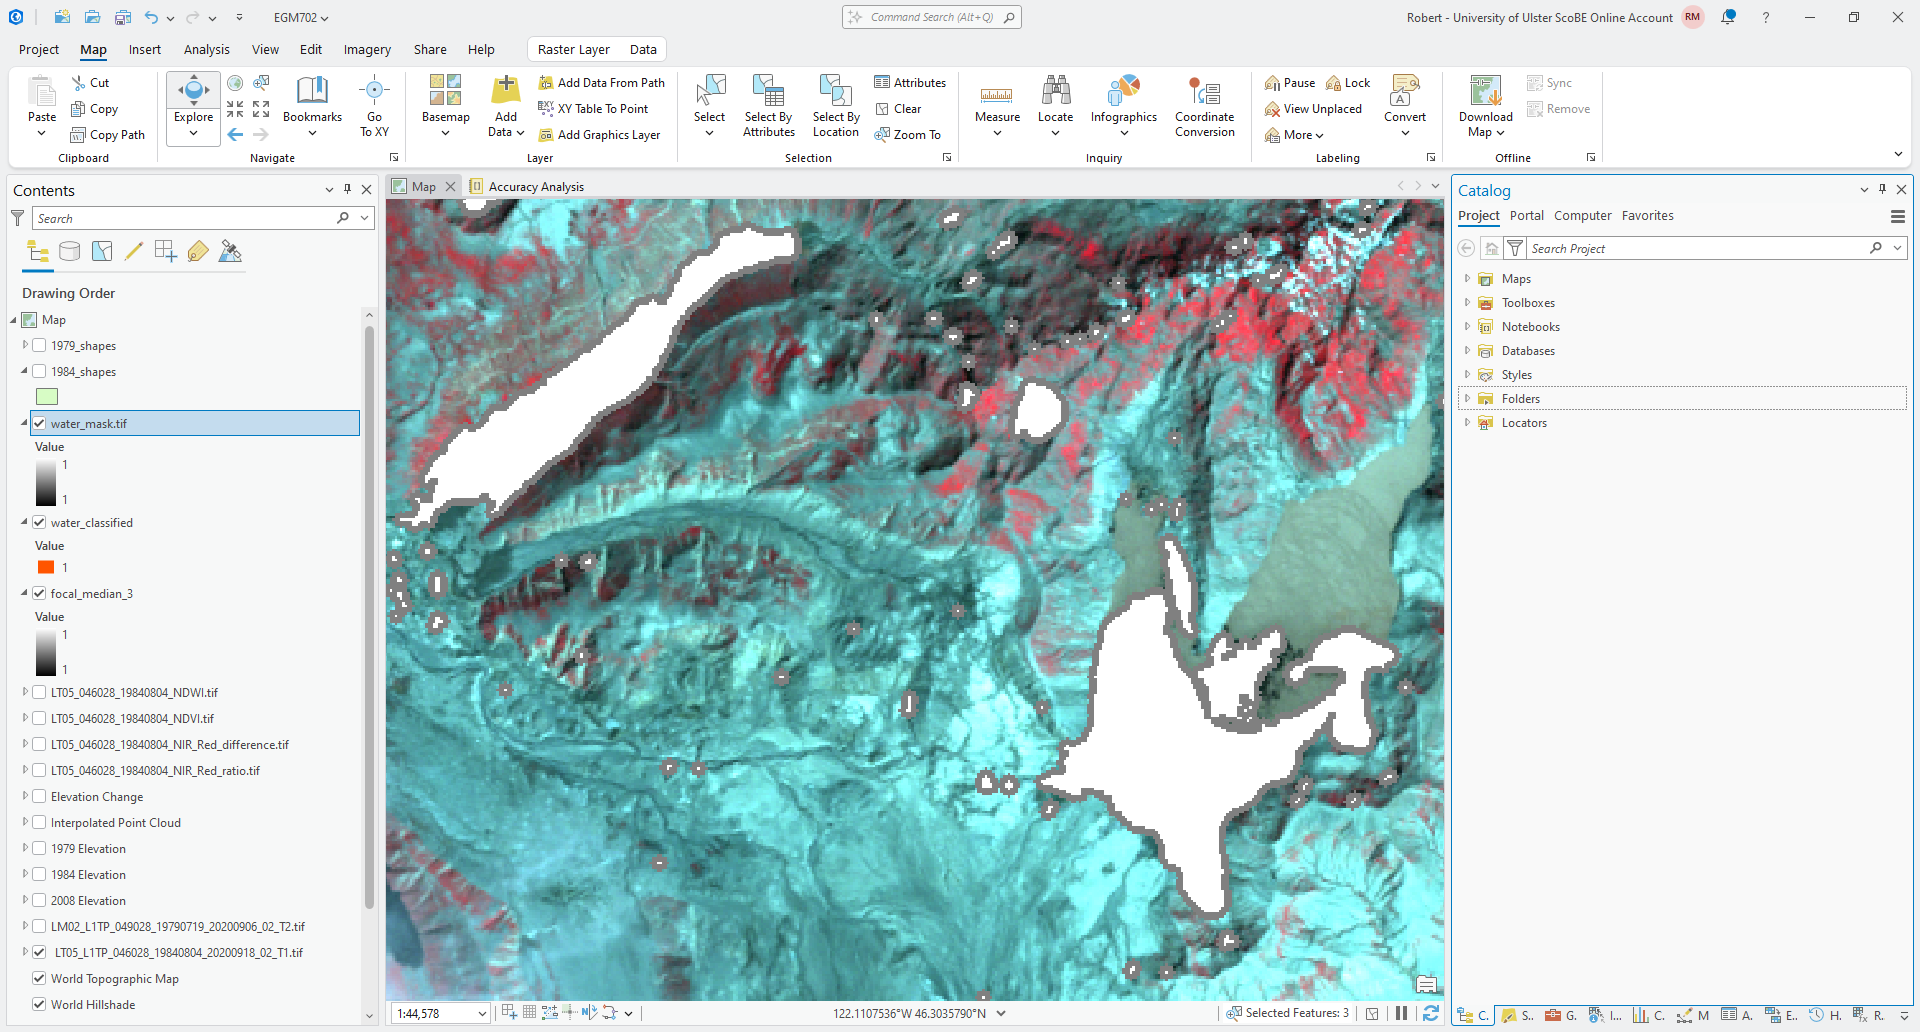Open the map scale dropdown

click(482, 1013)
